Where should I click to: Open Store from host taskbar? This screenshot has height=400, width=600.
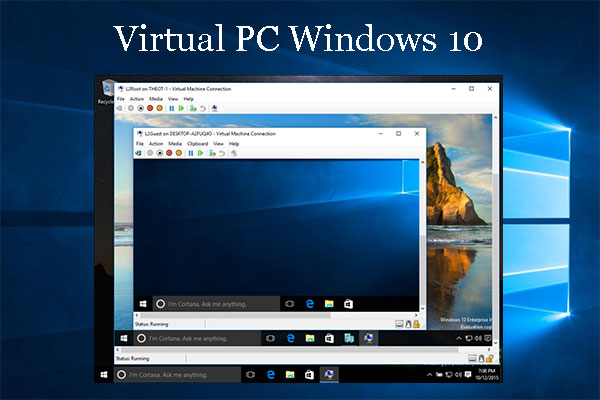(x=309, y=375)
